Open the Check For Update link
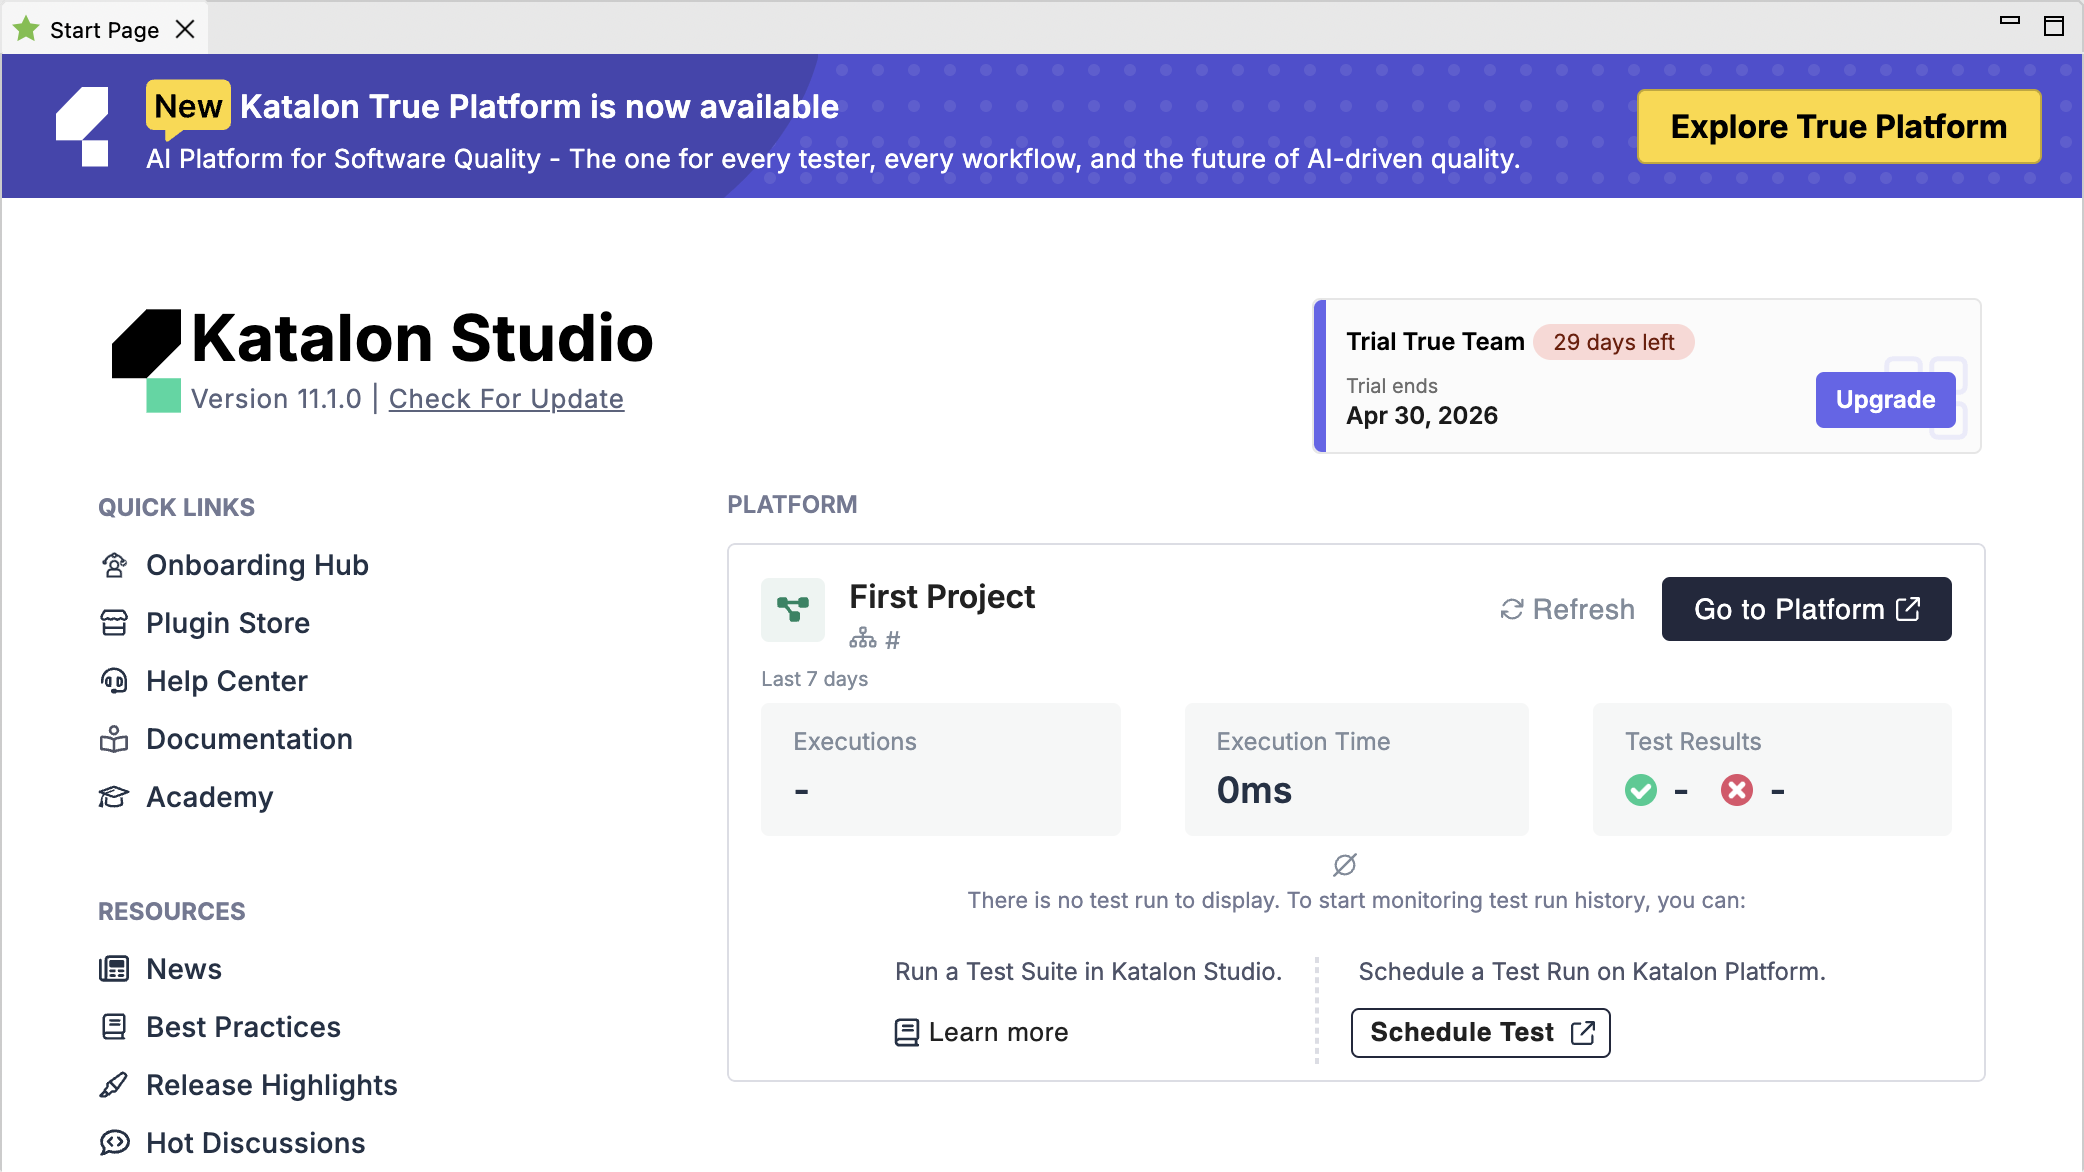 pos(506,398)
